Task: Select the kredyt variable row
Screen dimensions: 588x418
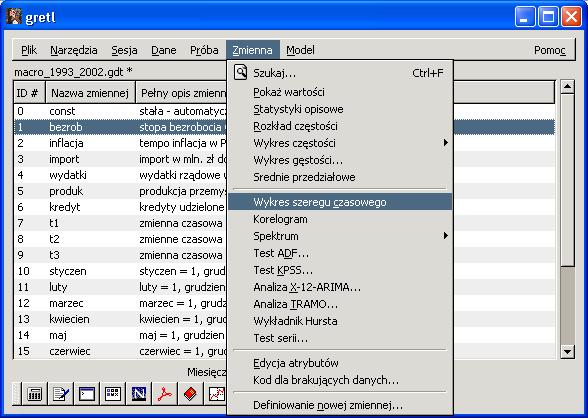Action: pyautogui.click(x=120, y=207)
